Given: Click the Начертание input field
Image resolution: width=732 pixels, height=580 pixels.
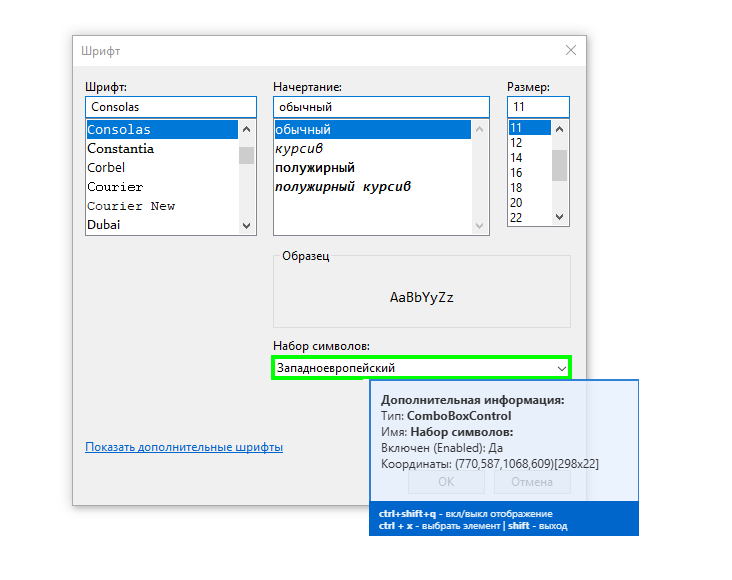Looking at the screenshot, I should tap(381, 107).
